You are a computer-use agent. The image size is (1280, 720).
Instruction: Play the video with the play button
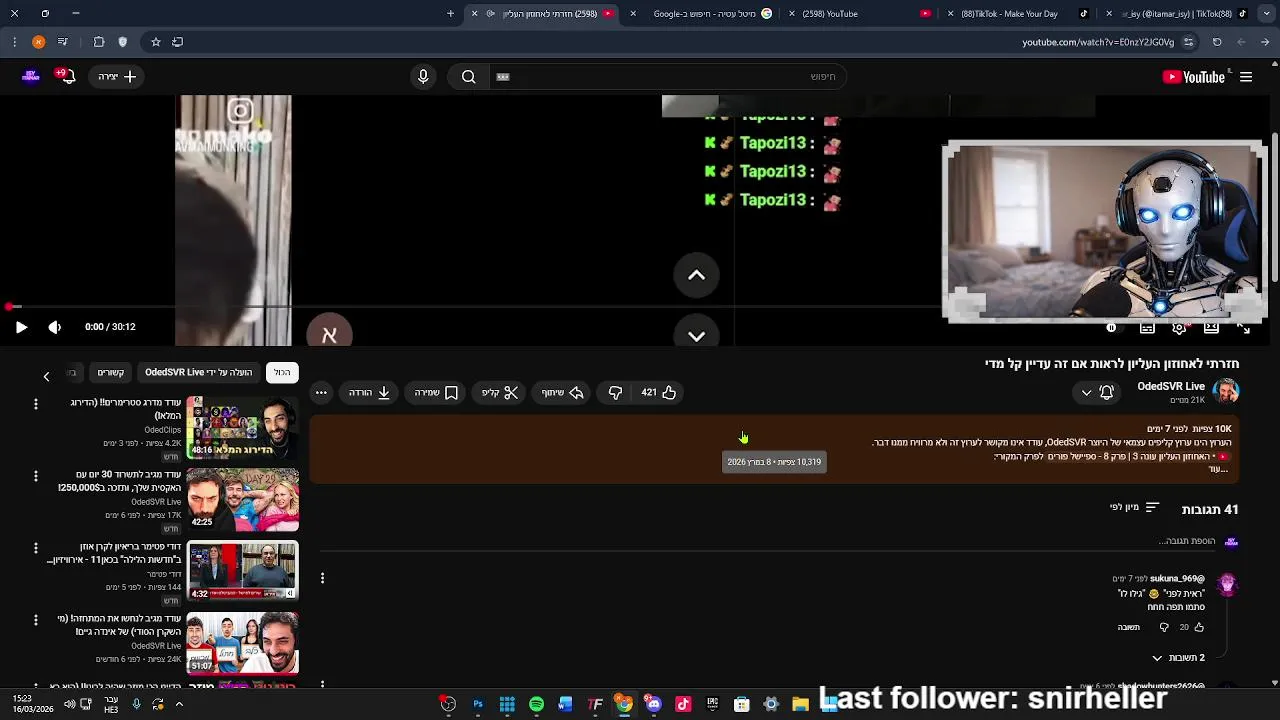[x=21, y=327]
